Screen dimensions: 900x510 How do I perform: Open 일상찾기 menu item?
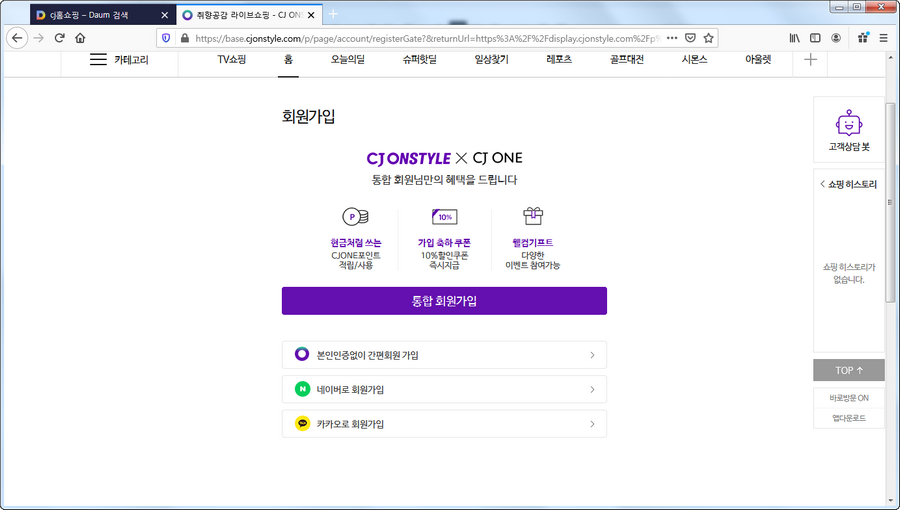(x=491, y=59)
